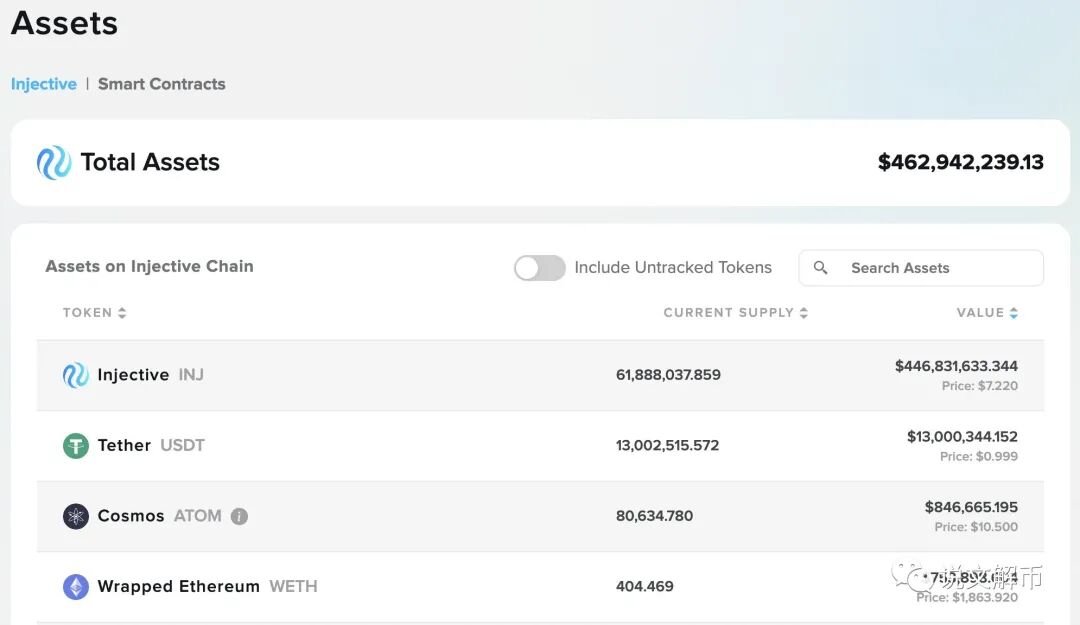Sort by the CURRENT SUPPLY column
The height and width of the screenshot is (625, 1080).
click(736, 313)
